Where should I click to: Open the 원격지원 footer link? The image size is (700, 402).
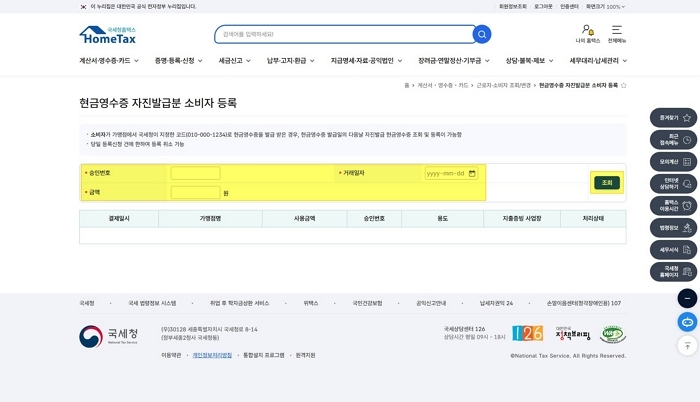click(305, 356)
